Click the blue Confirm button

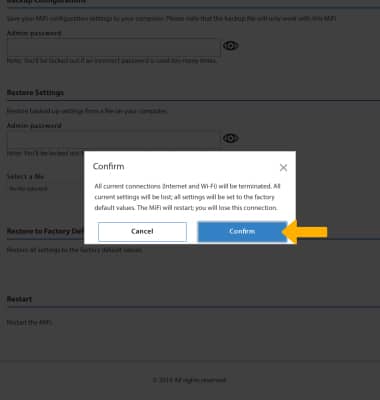point(242,232)
